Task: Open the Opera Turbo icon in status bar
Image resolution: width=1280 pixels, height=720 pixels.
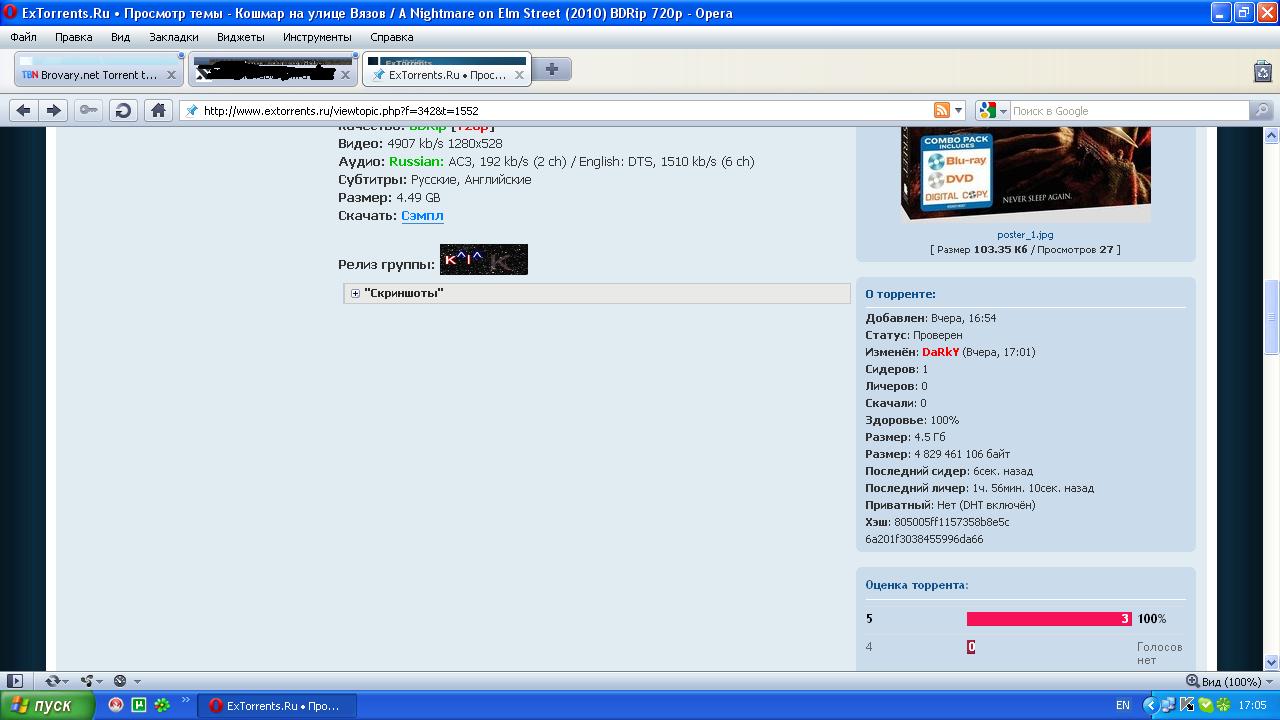Action: pyautogui.click(x=120, y=681)
